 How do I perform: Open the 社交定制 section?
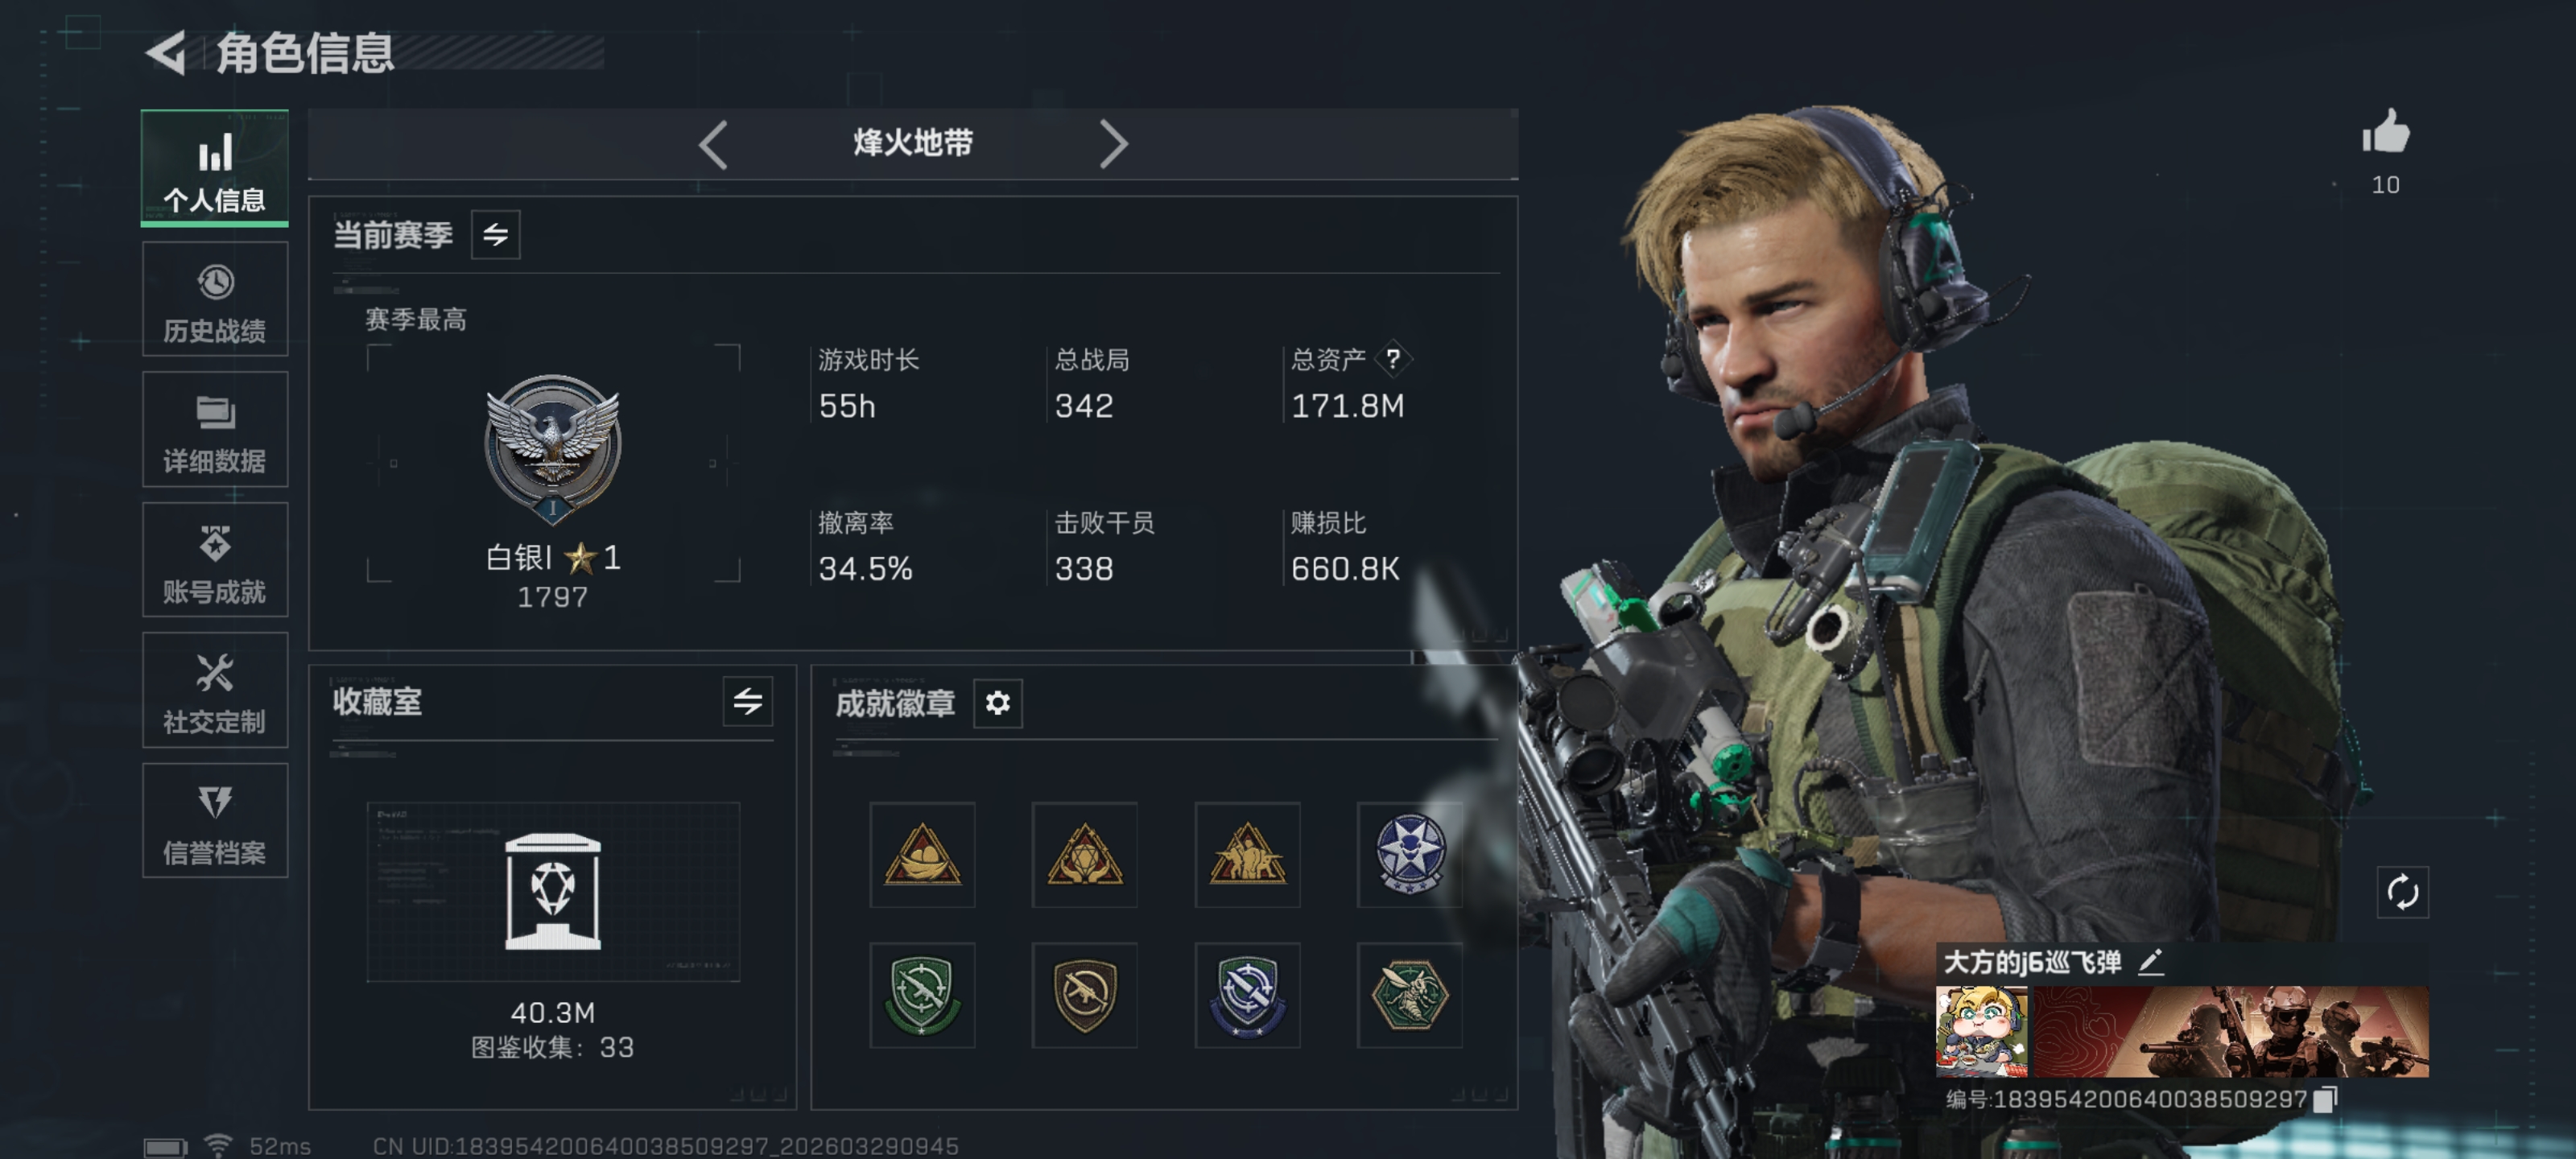coord(215,690)
